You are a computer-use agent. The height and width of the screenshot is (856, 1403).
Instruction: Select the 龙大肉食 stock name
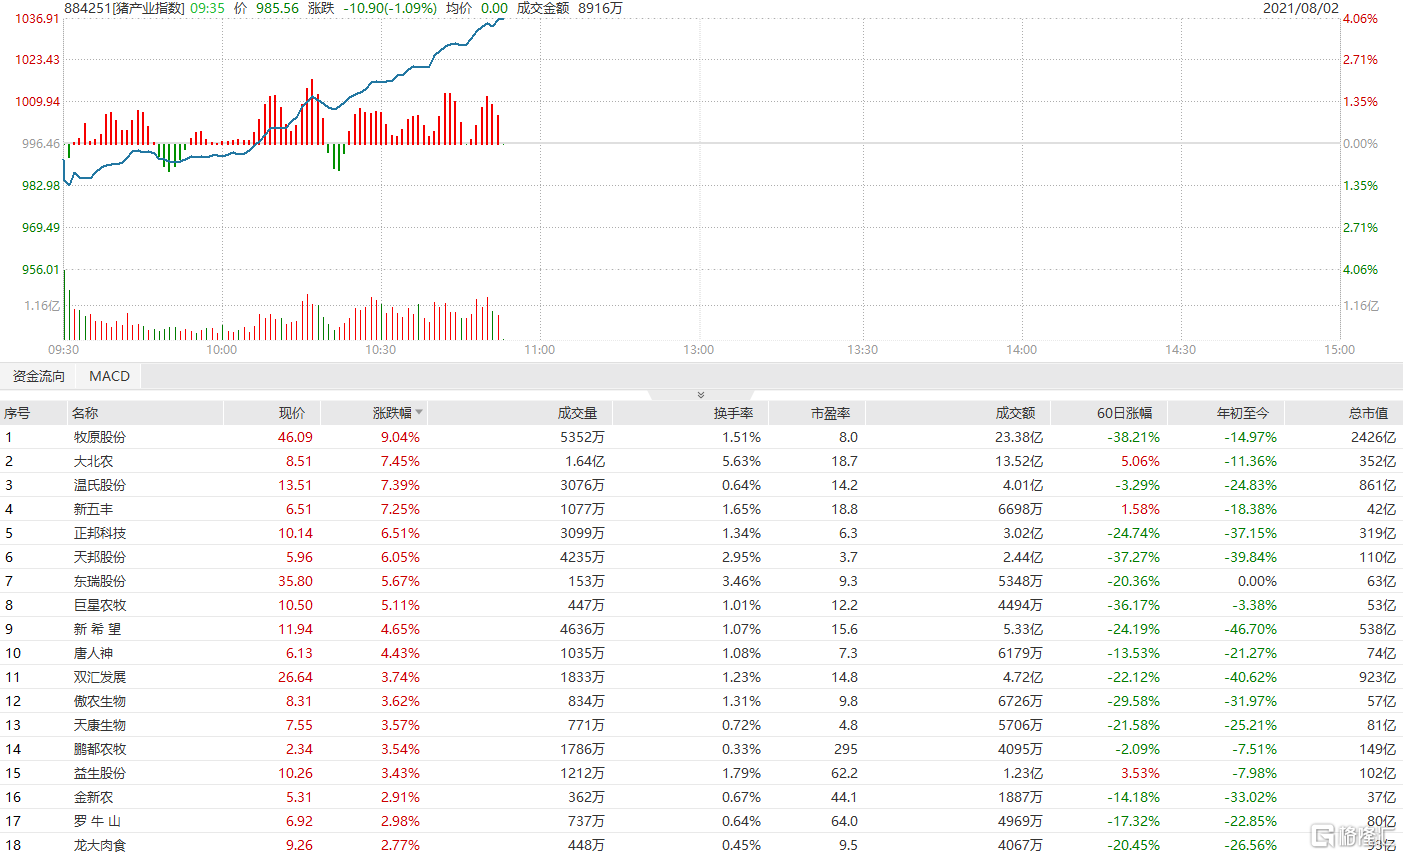[x=100, y=845]
